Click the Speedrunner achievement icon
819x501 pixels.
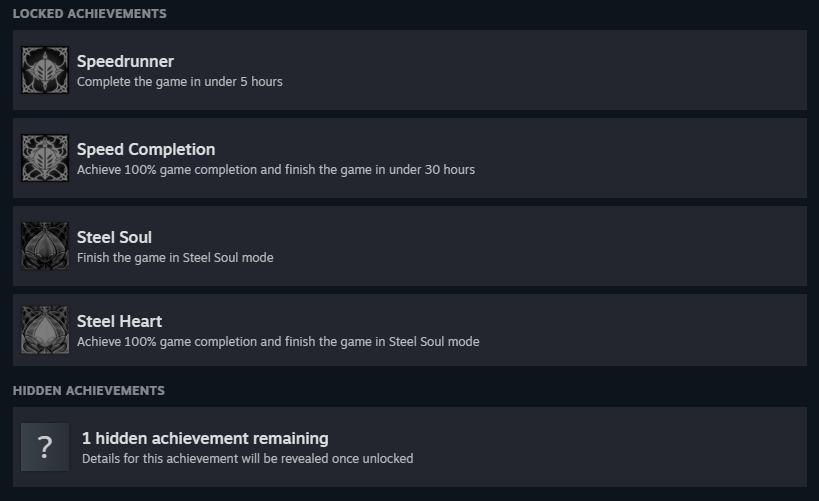coord(45,70)
